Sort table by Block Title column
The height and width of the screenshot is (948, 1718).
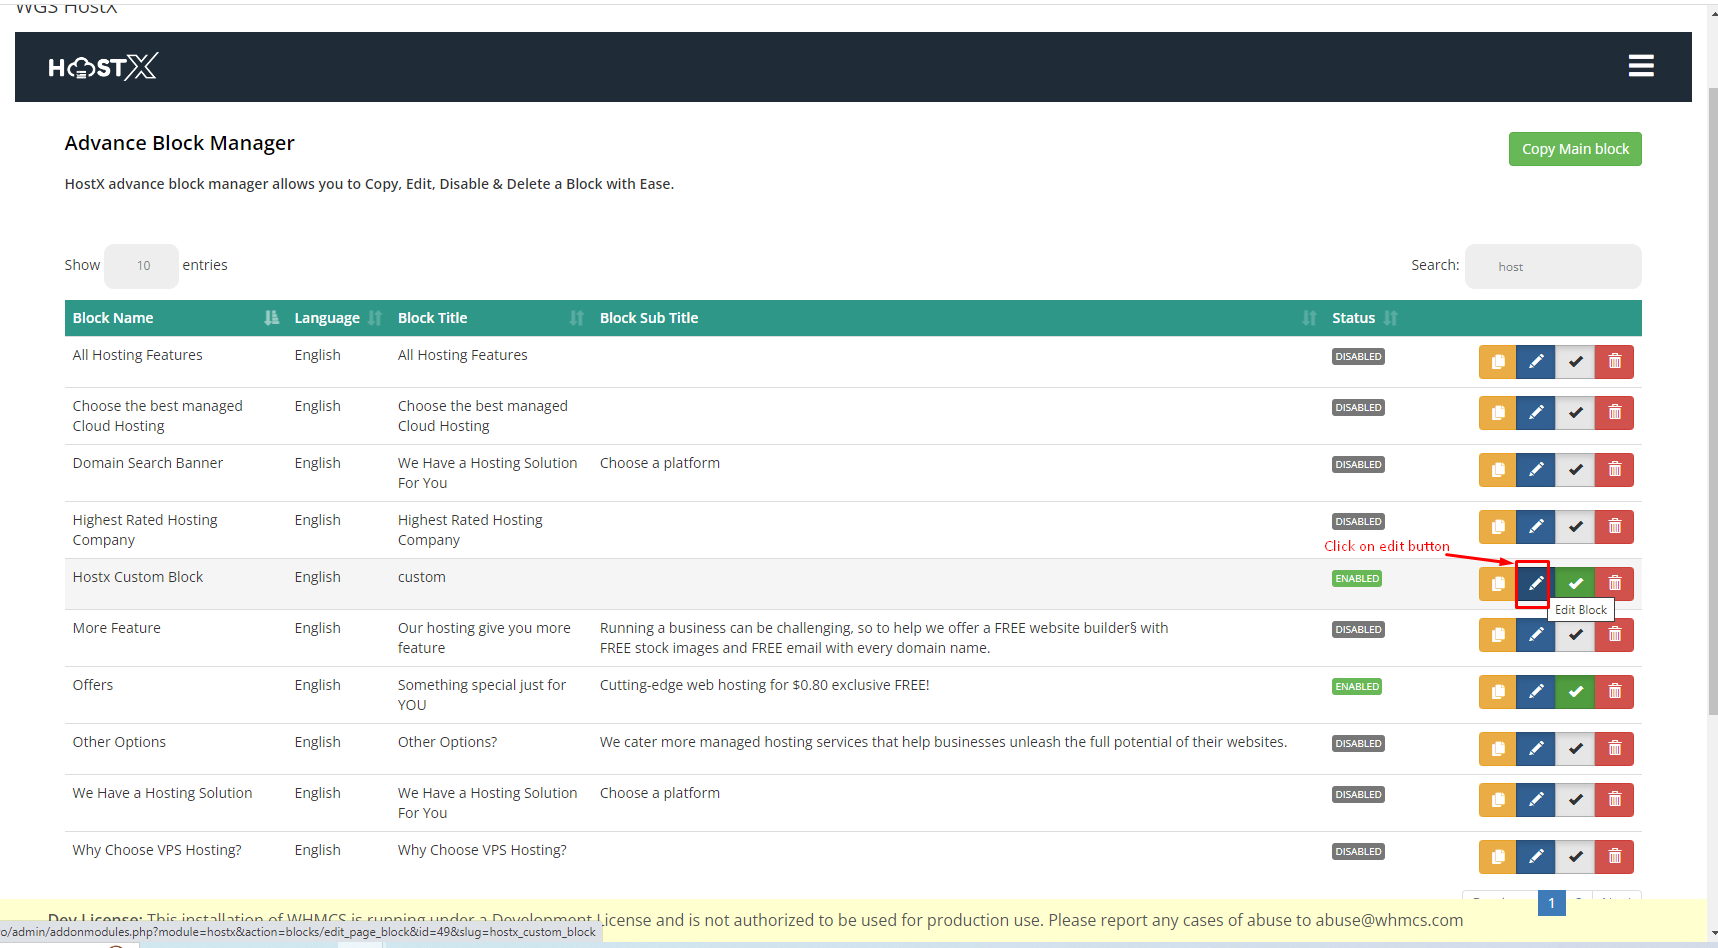click(x=491, y=318)
